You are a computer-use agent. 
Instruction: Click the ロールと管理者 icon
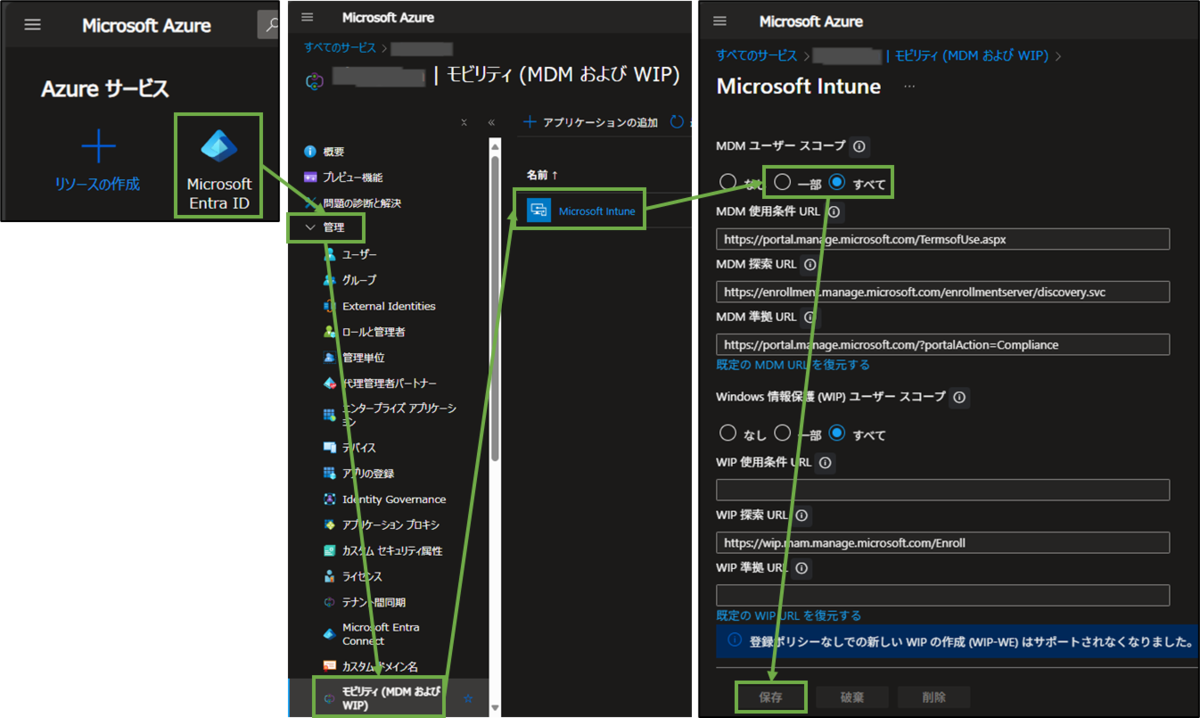(330, 331)
